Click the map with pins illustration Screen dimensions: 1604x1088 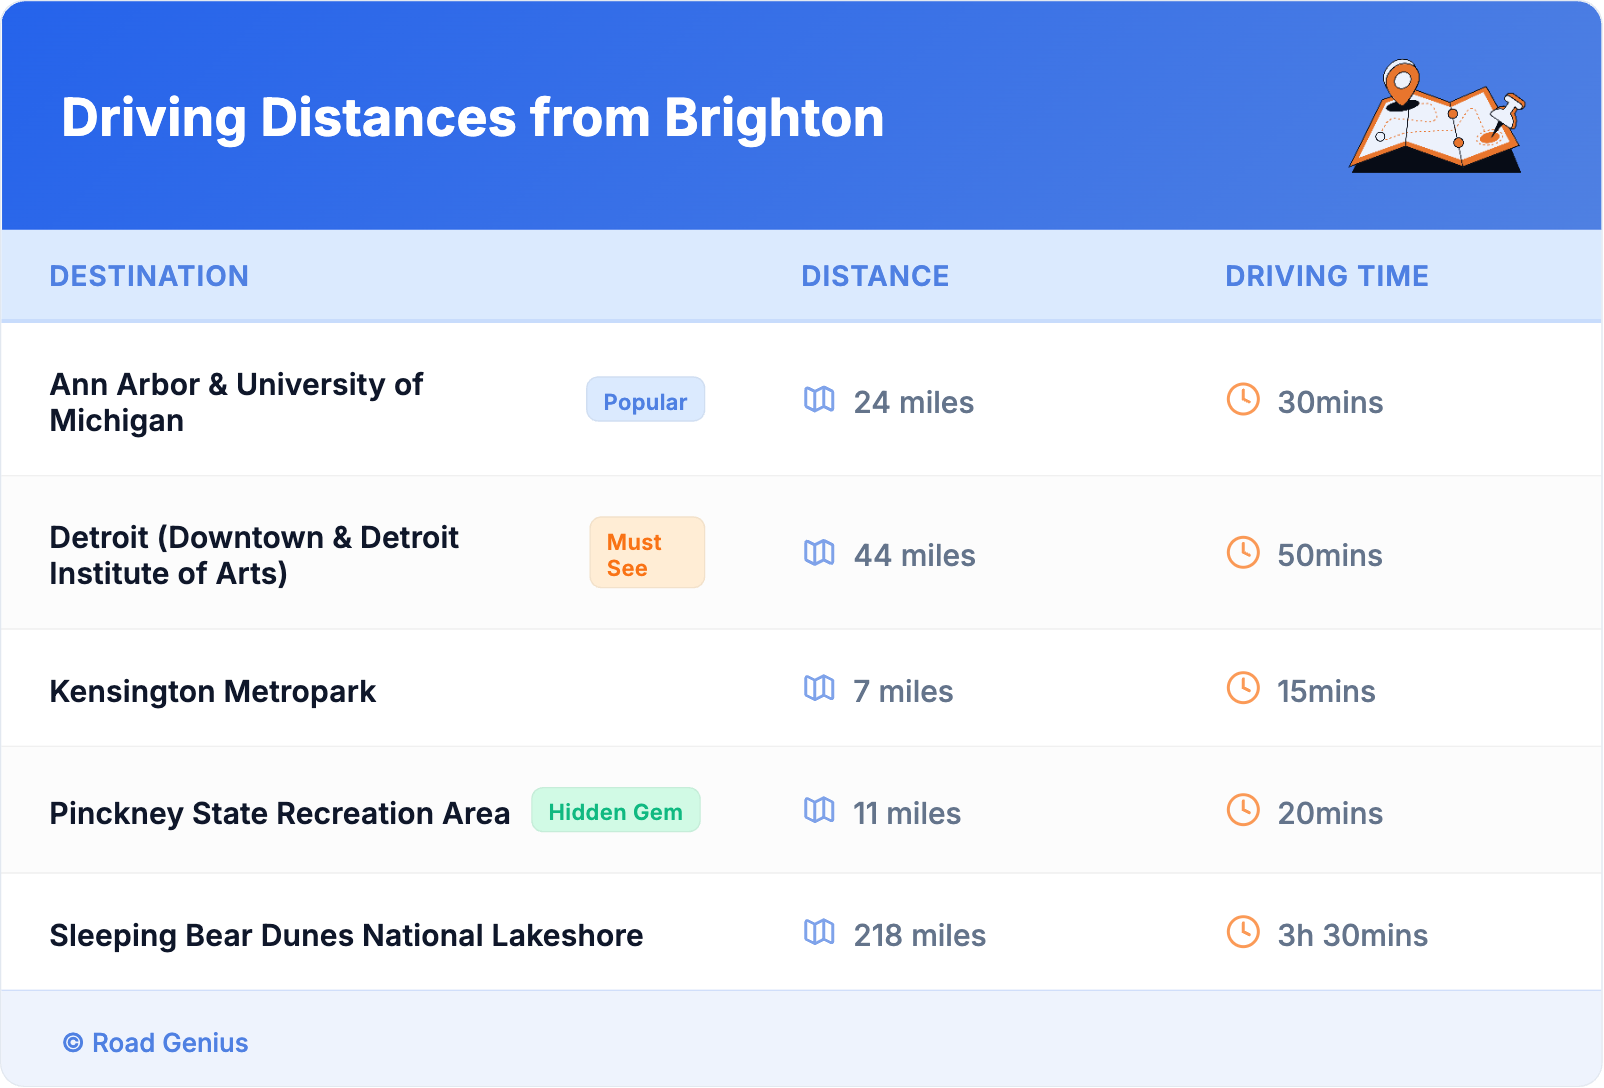1437,117
